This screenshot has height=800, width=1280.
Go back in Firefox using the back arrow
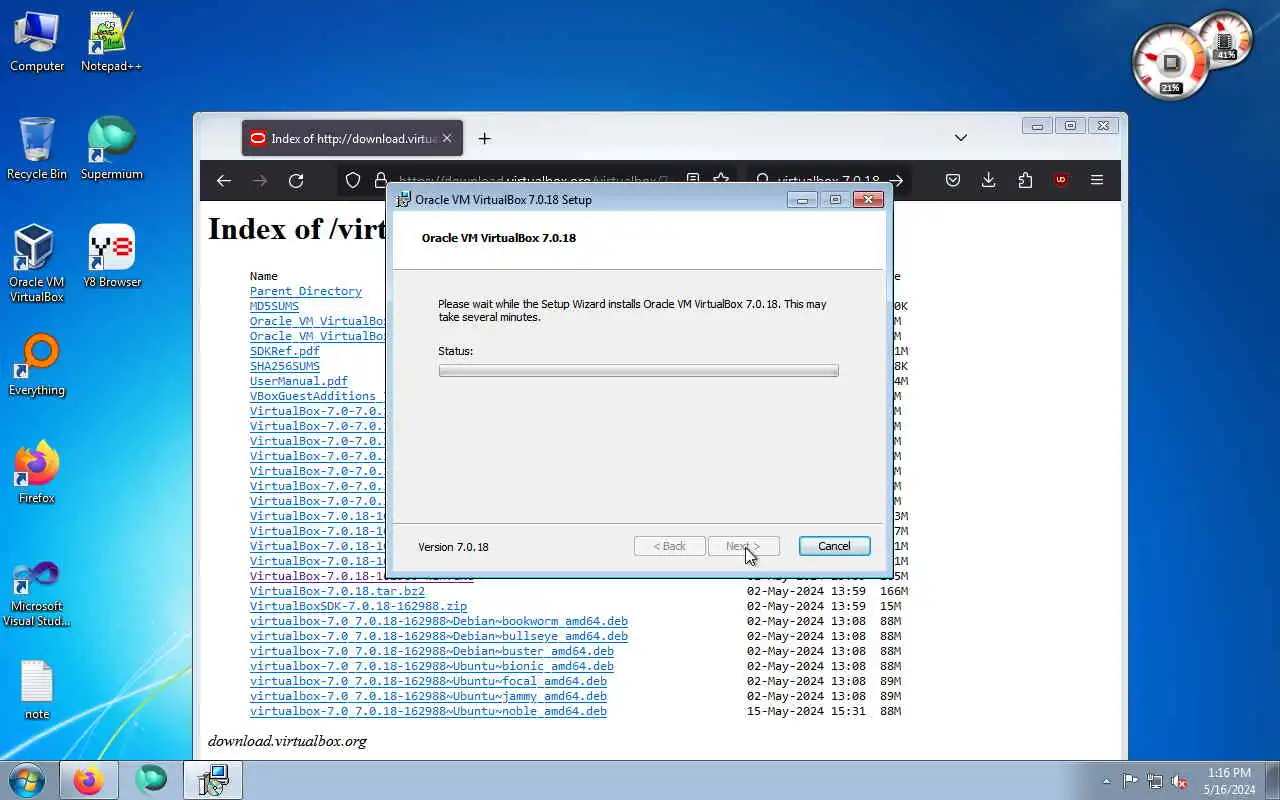click(x=224, y=180)
